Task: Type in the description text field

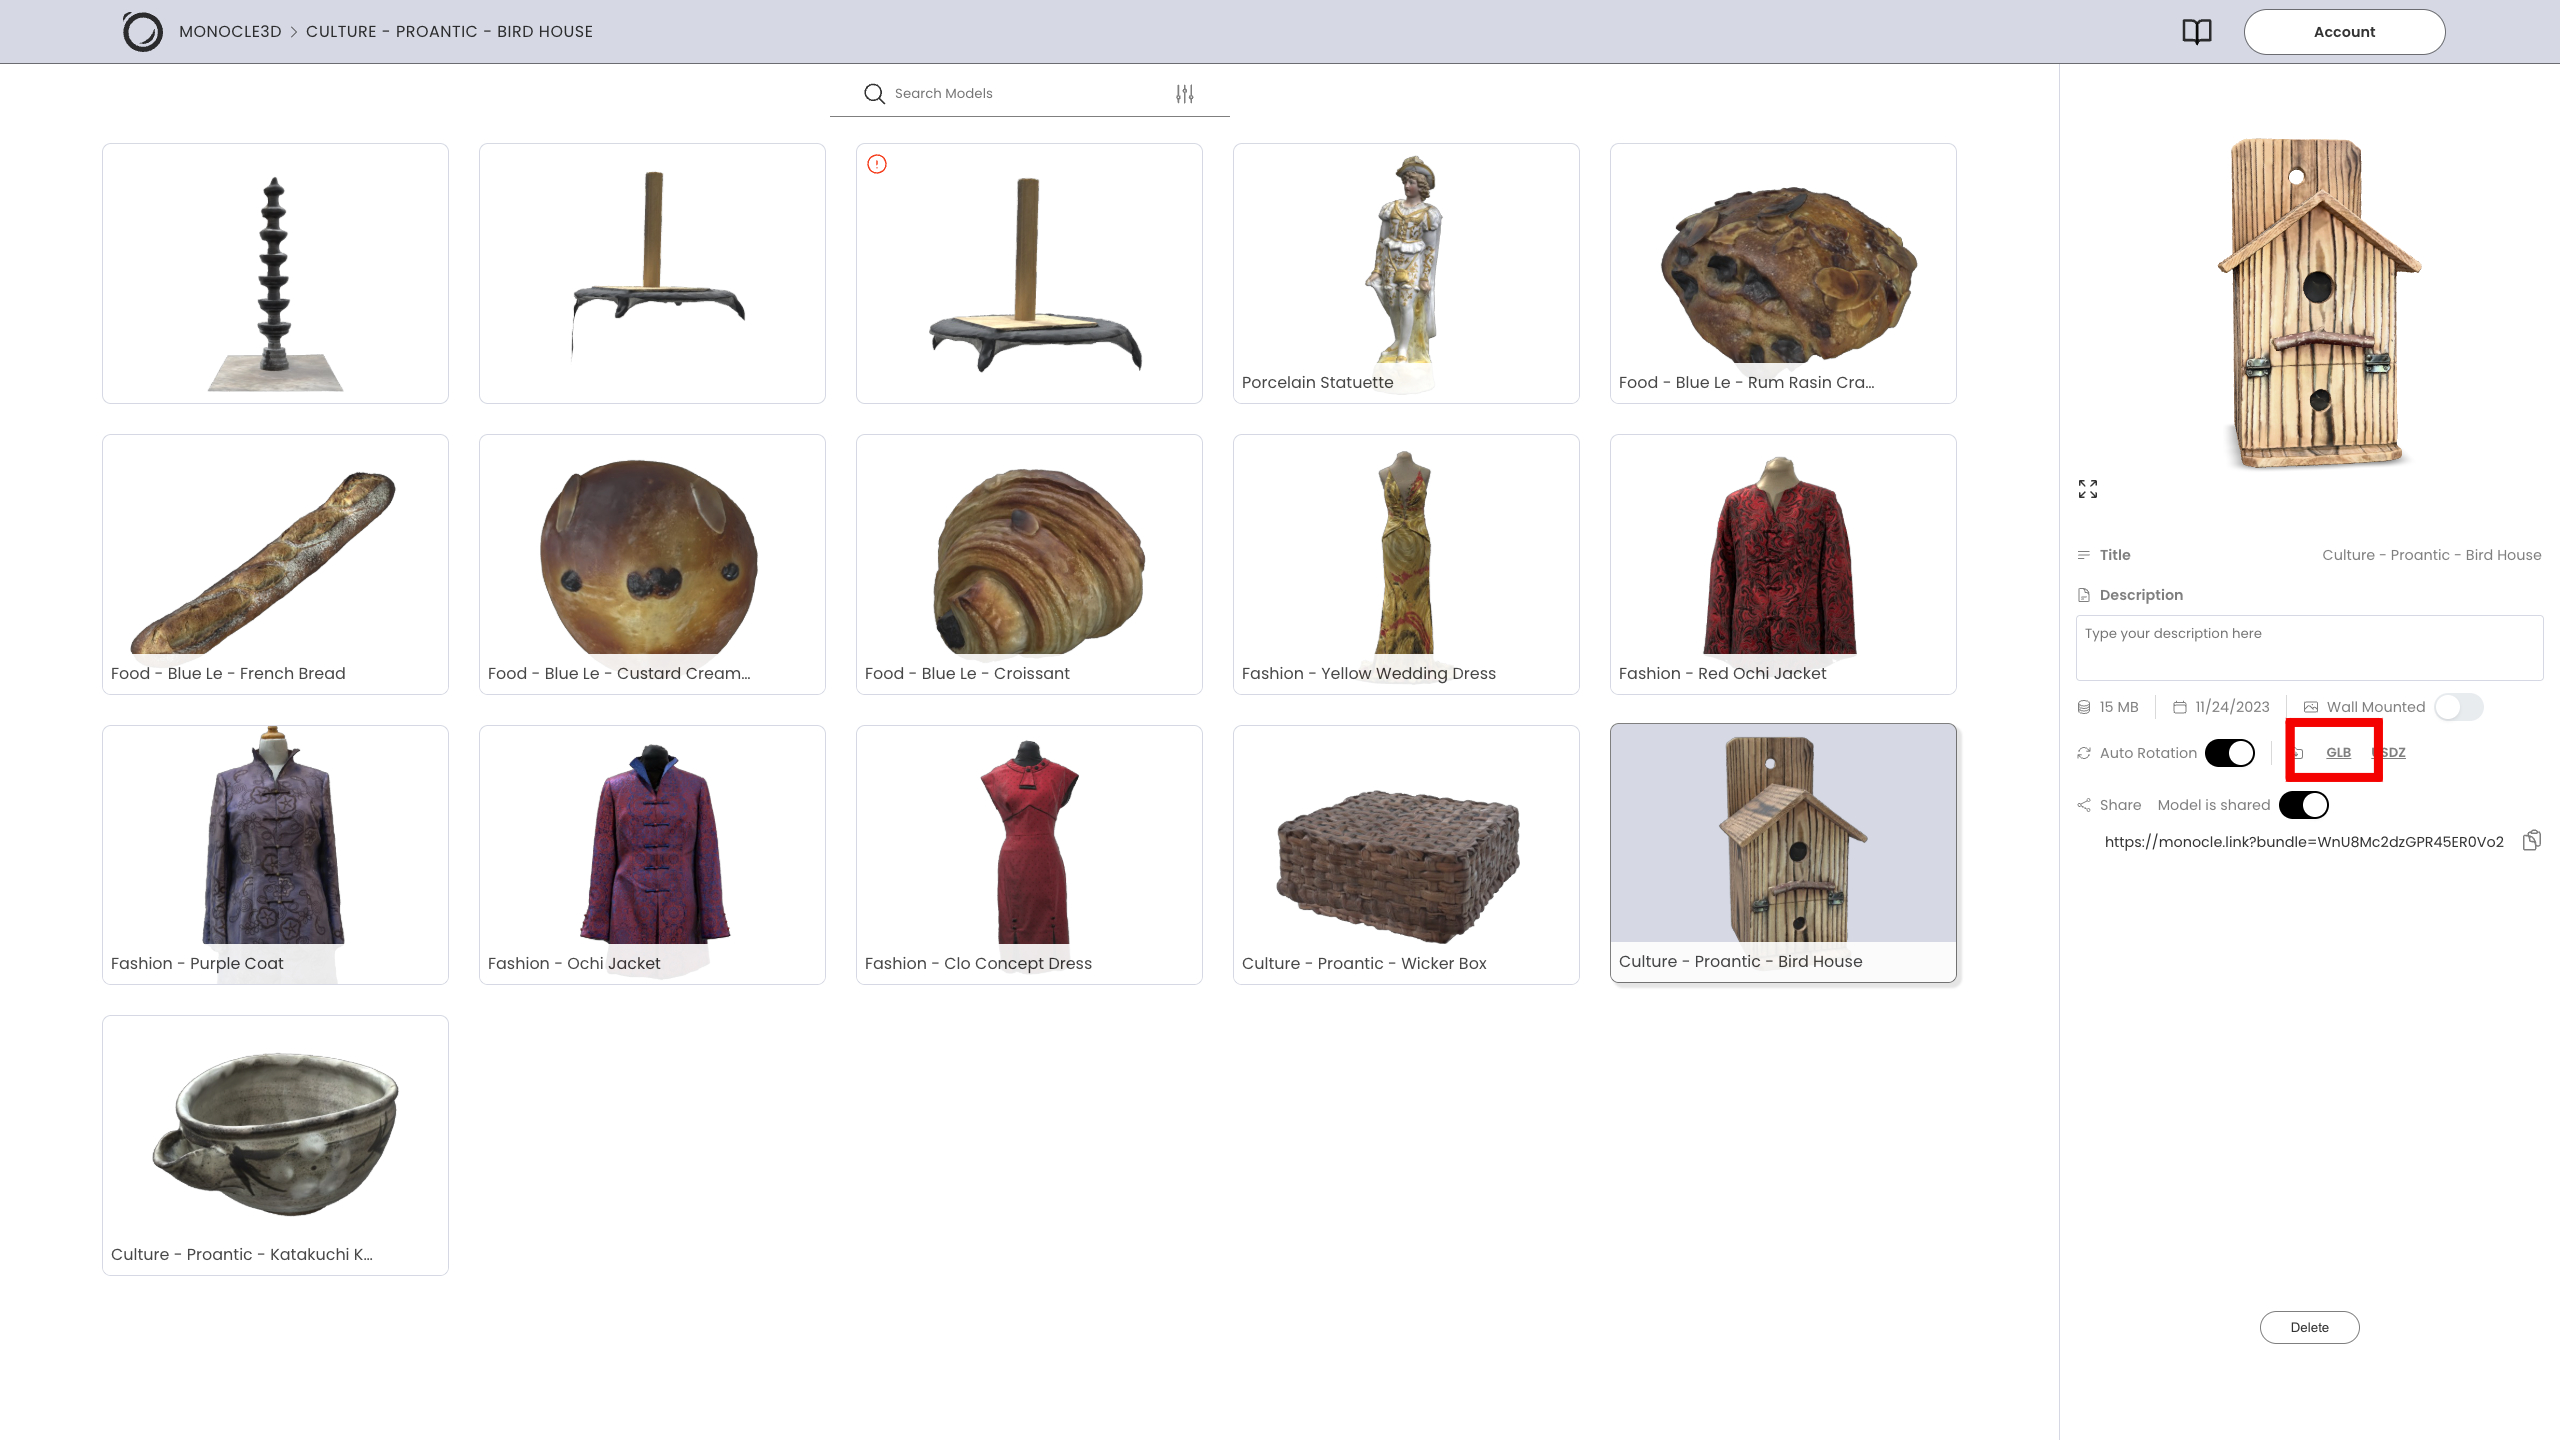Action: tap(2308, 648)
